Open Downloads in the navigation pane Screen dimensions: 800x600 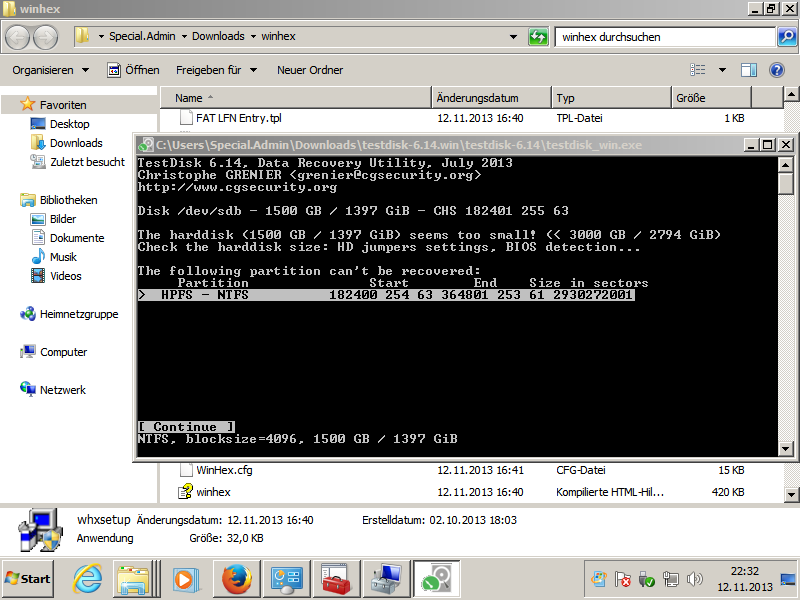[x=76, y=143]
